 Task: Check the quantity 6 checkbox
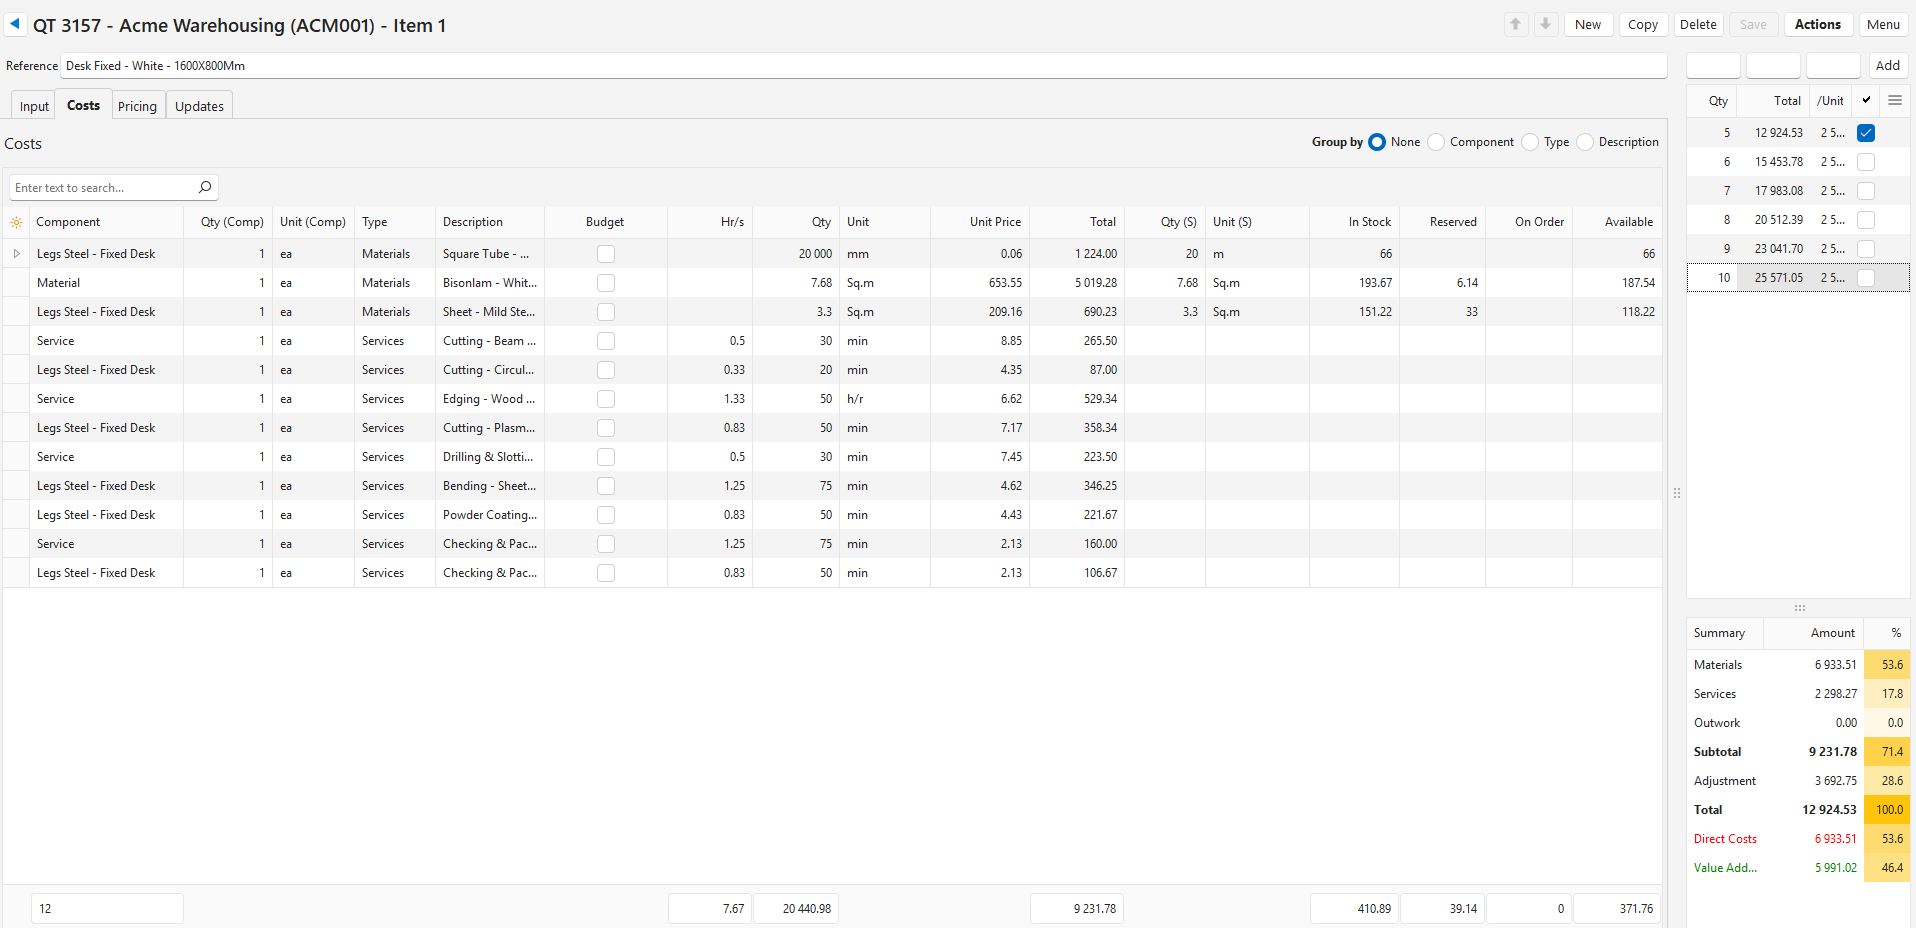(1866, 162)
